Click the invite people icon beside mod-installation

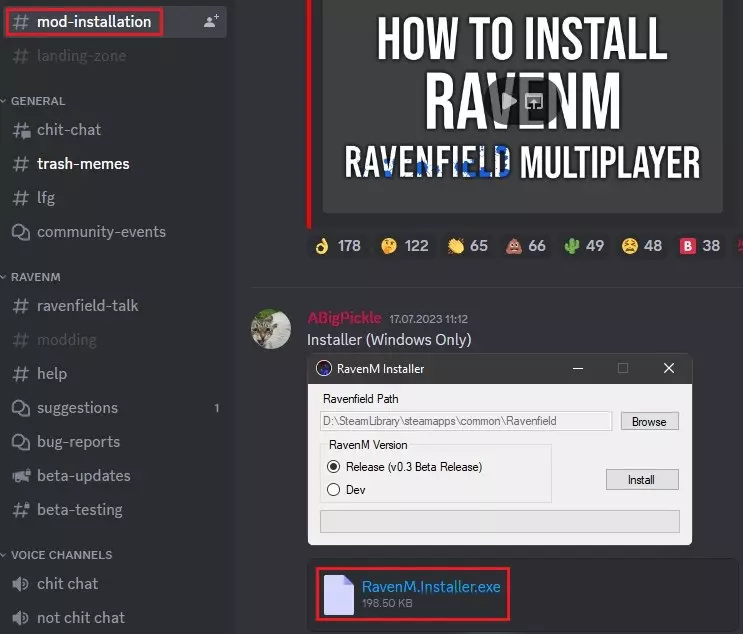coord(211,21)
